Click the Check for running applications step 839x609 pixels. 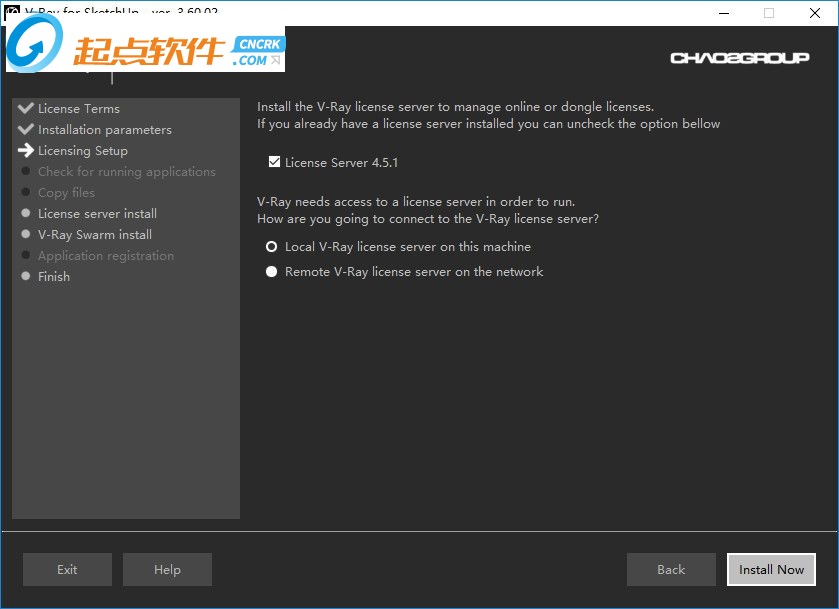click(127, 172)
